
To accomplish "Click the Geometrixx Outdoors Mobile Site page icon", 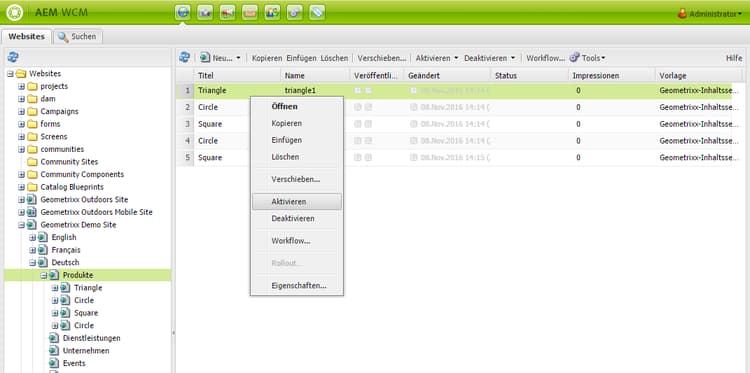I will tap(32, 212).
